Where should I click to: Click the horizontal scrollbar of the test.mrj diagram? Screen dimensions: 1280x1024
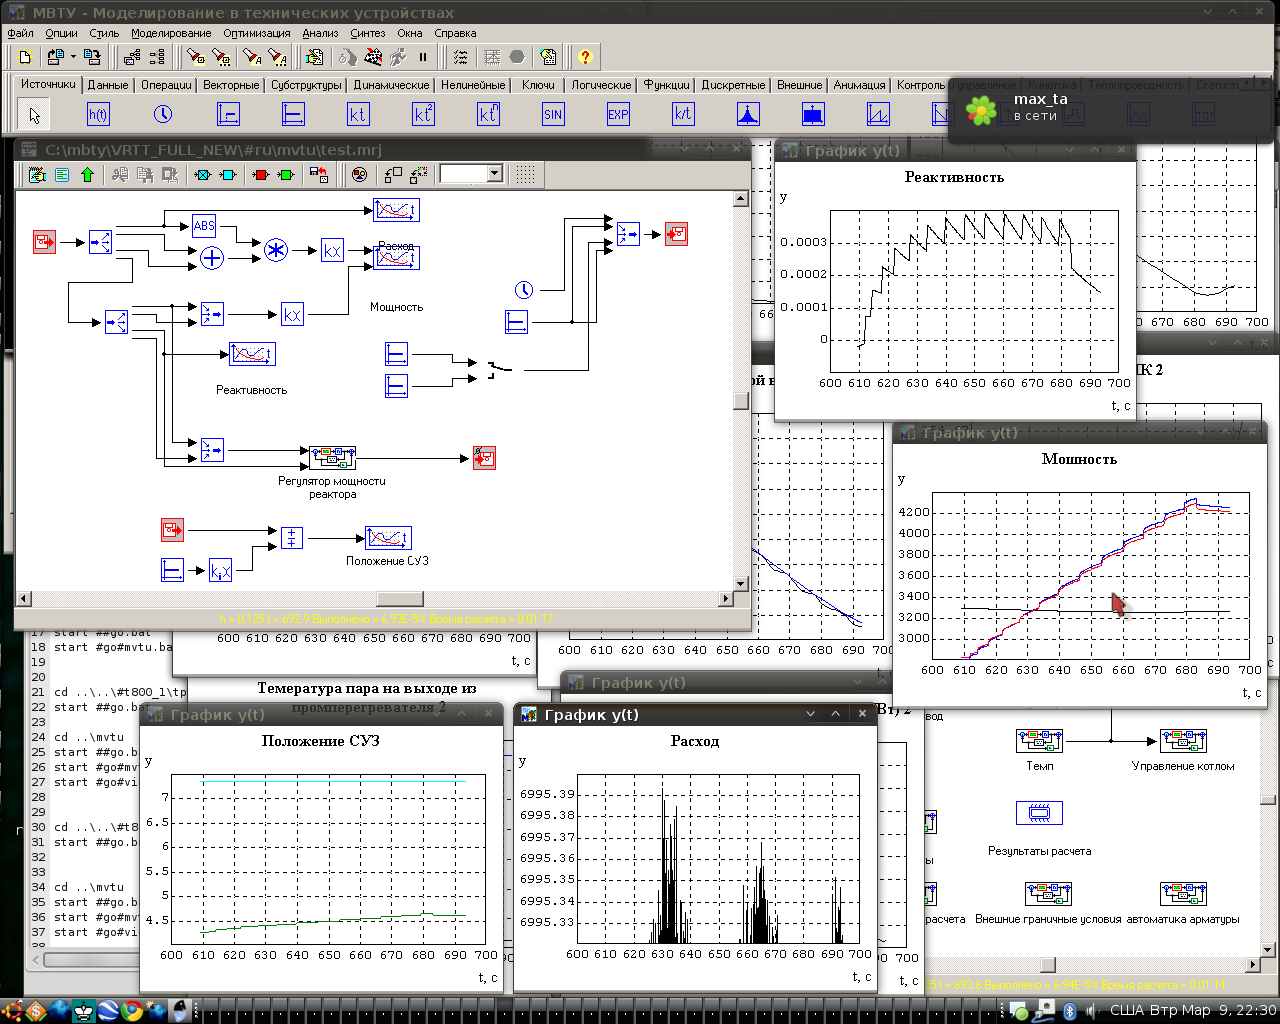coord(399,599)
